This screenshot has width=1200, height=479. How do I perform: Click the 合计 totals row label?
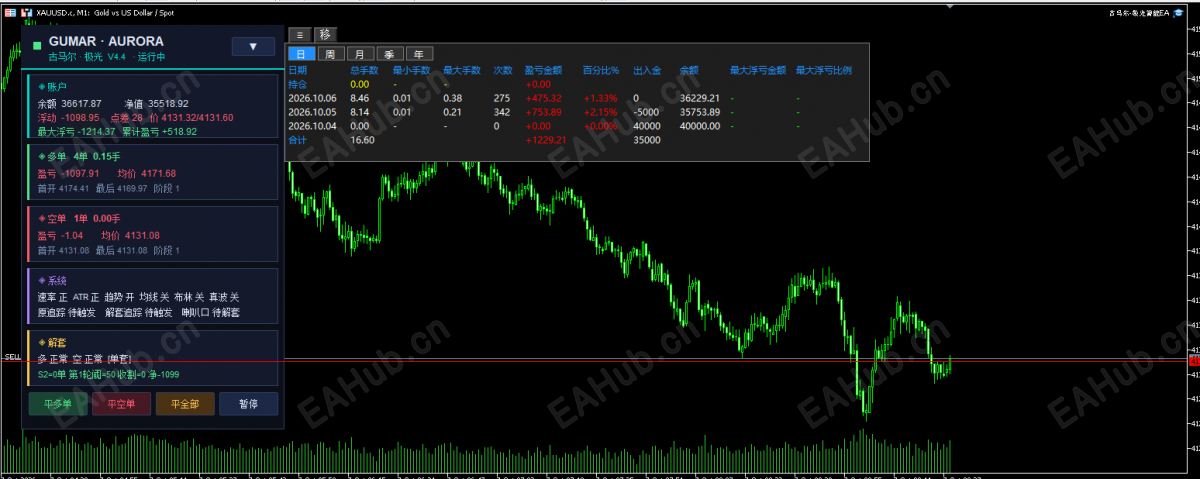298,140
